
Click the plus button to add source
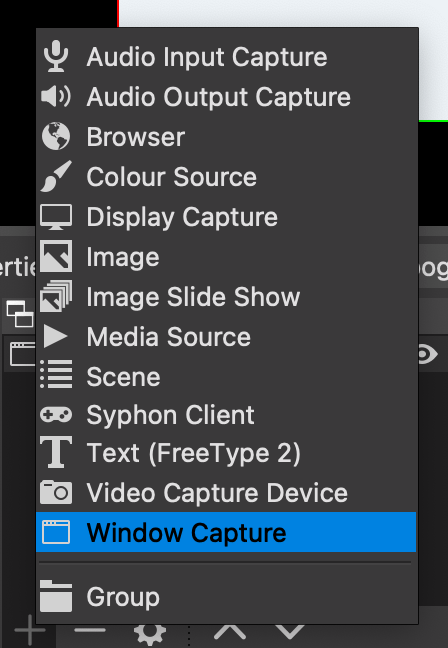pyautogui.click(x=30, y=631)
